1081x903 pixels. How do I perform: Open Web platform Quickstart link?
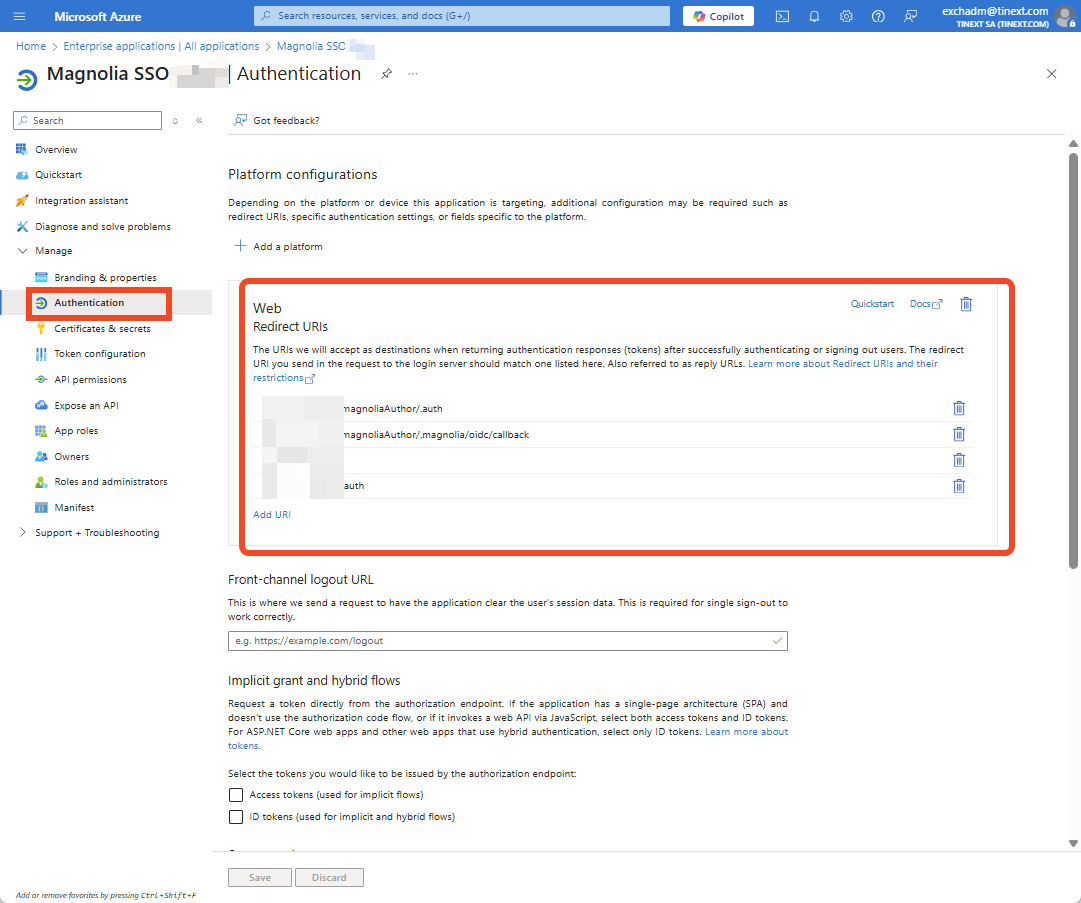(872, 304)
